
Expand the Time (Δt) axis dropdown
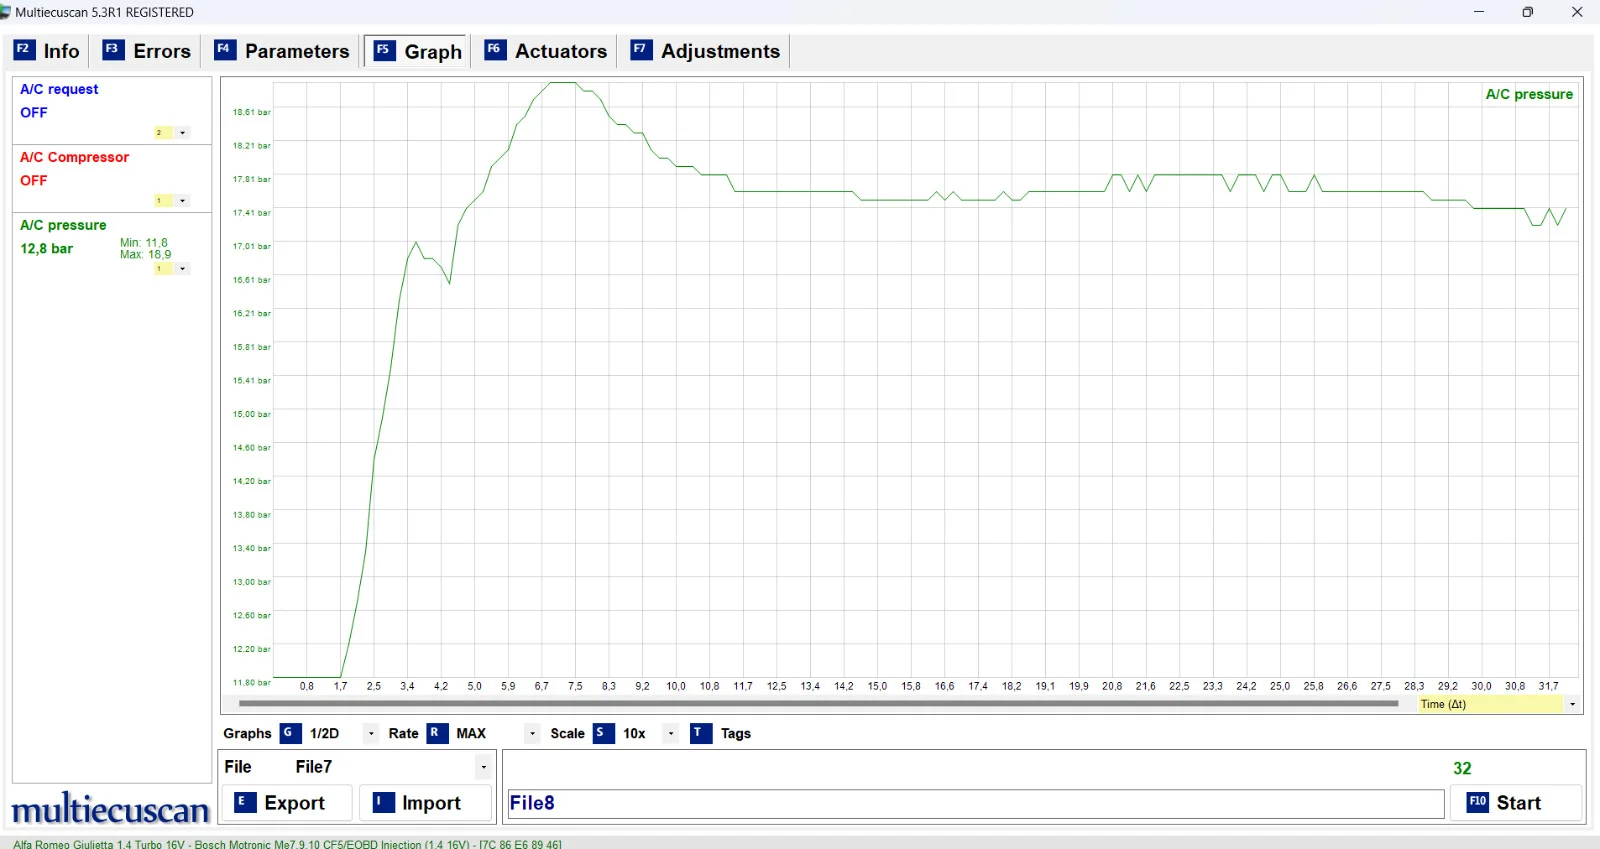point(1572,704)
